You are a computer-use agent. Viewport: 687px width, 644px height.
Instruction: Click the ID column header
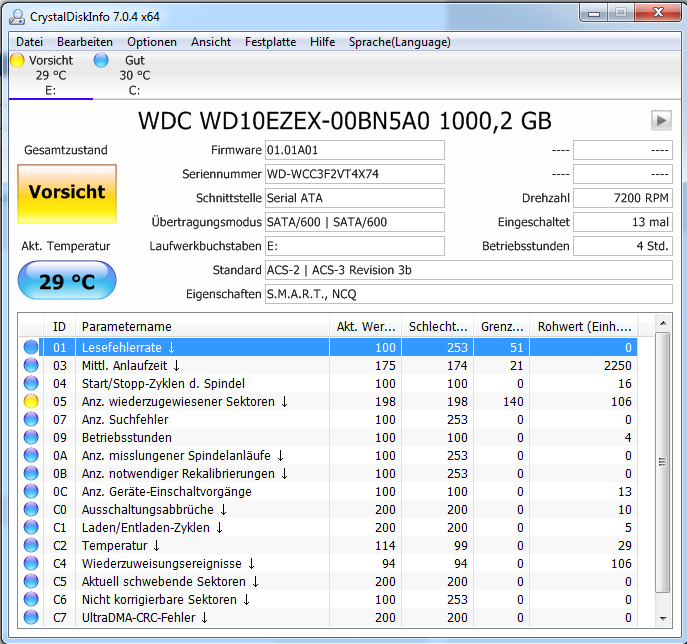[x=60, y=327]
